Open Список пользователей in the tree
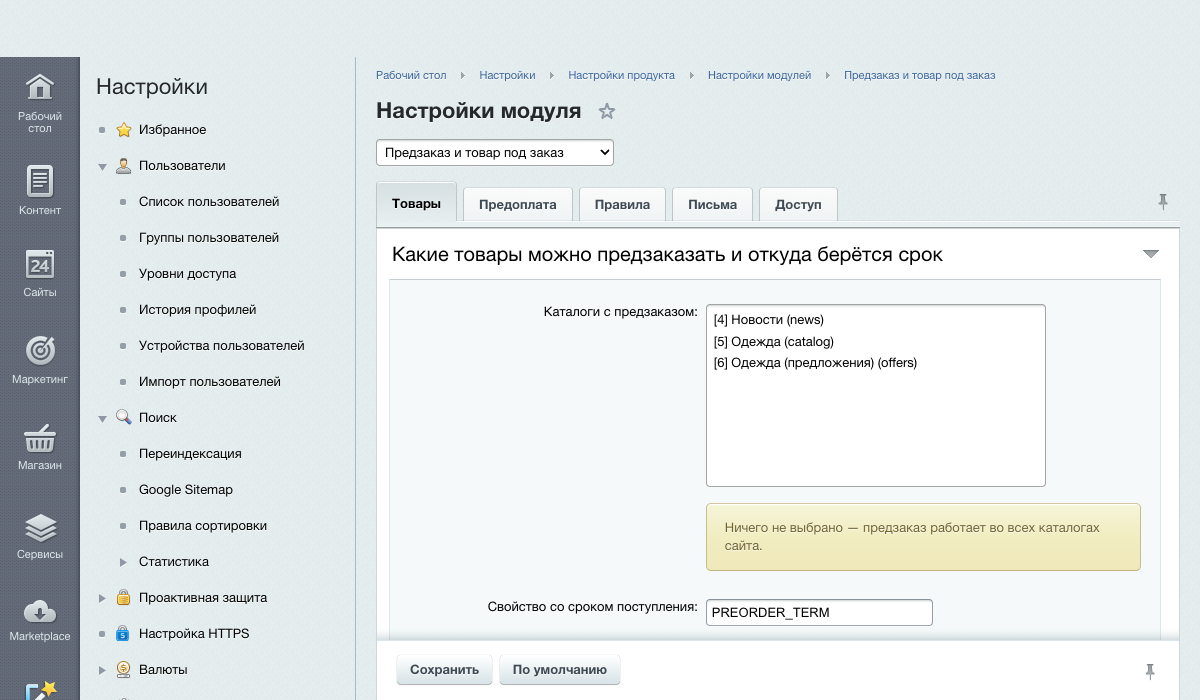The width and height of the screenshot is (1200, 700). tap(209, 202)
